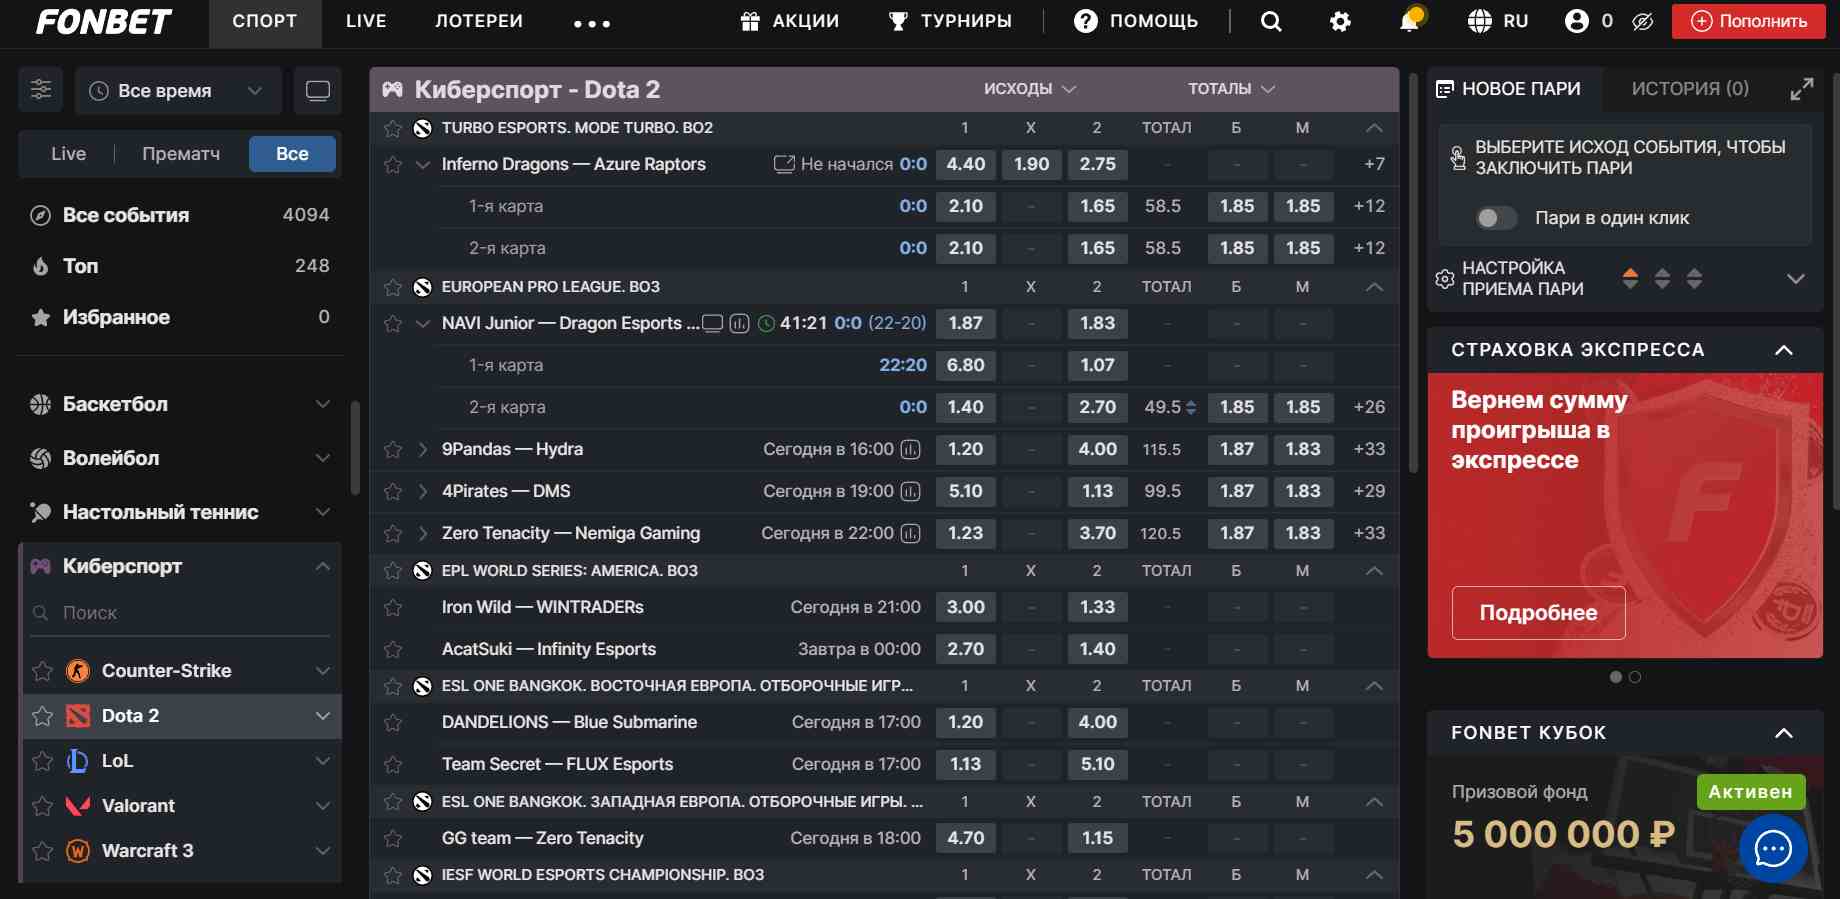Add Counter-Strike to favorites with star
The image size is (1840, 899).
[42, 671]
